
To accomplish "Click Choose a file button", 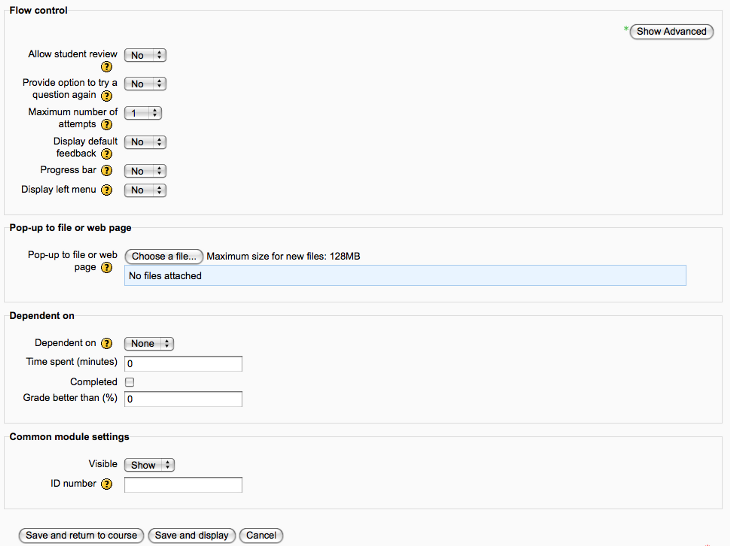I will [x=164, y=256].
